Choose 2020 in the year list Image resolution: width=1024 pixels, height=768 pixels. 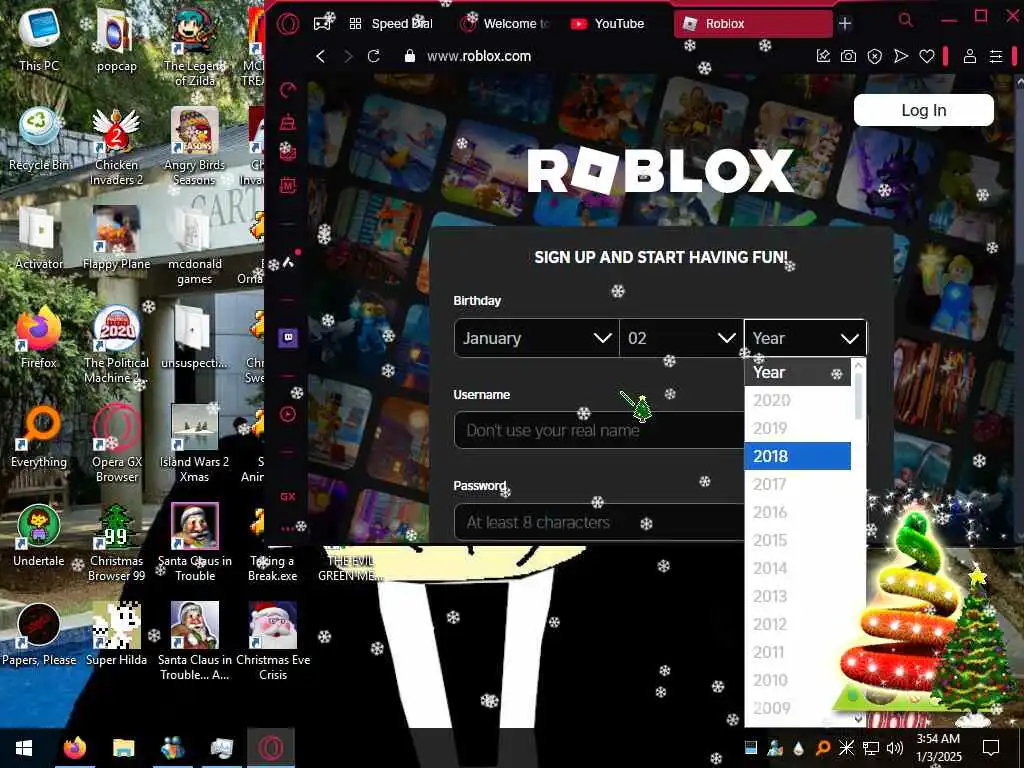pyautogui.click(x=797, y=400)
